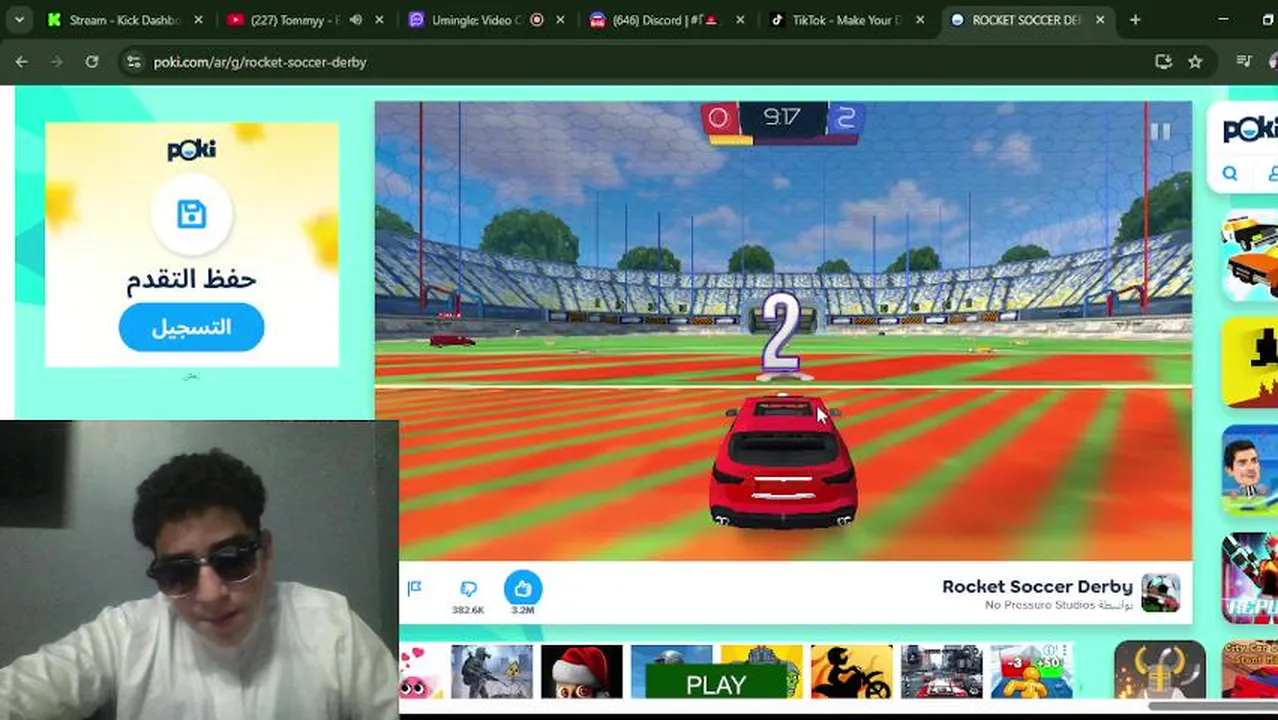Click the 3.2M likes count
1278x720 pixels.
[523, 610]
